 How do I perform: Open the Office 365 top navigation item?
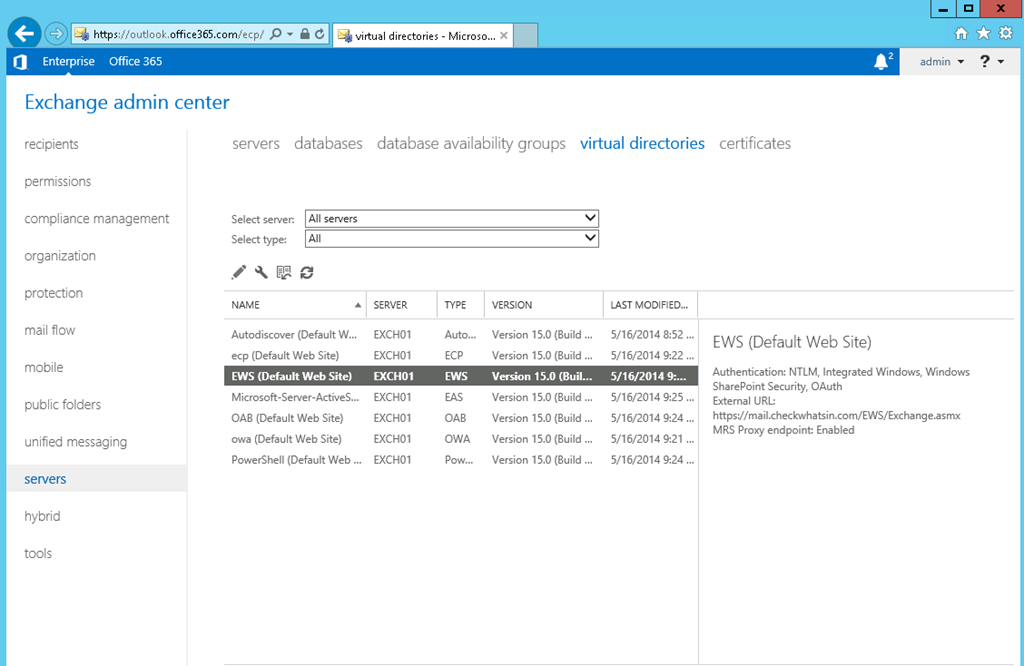click(136, 61)
